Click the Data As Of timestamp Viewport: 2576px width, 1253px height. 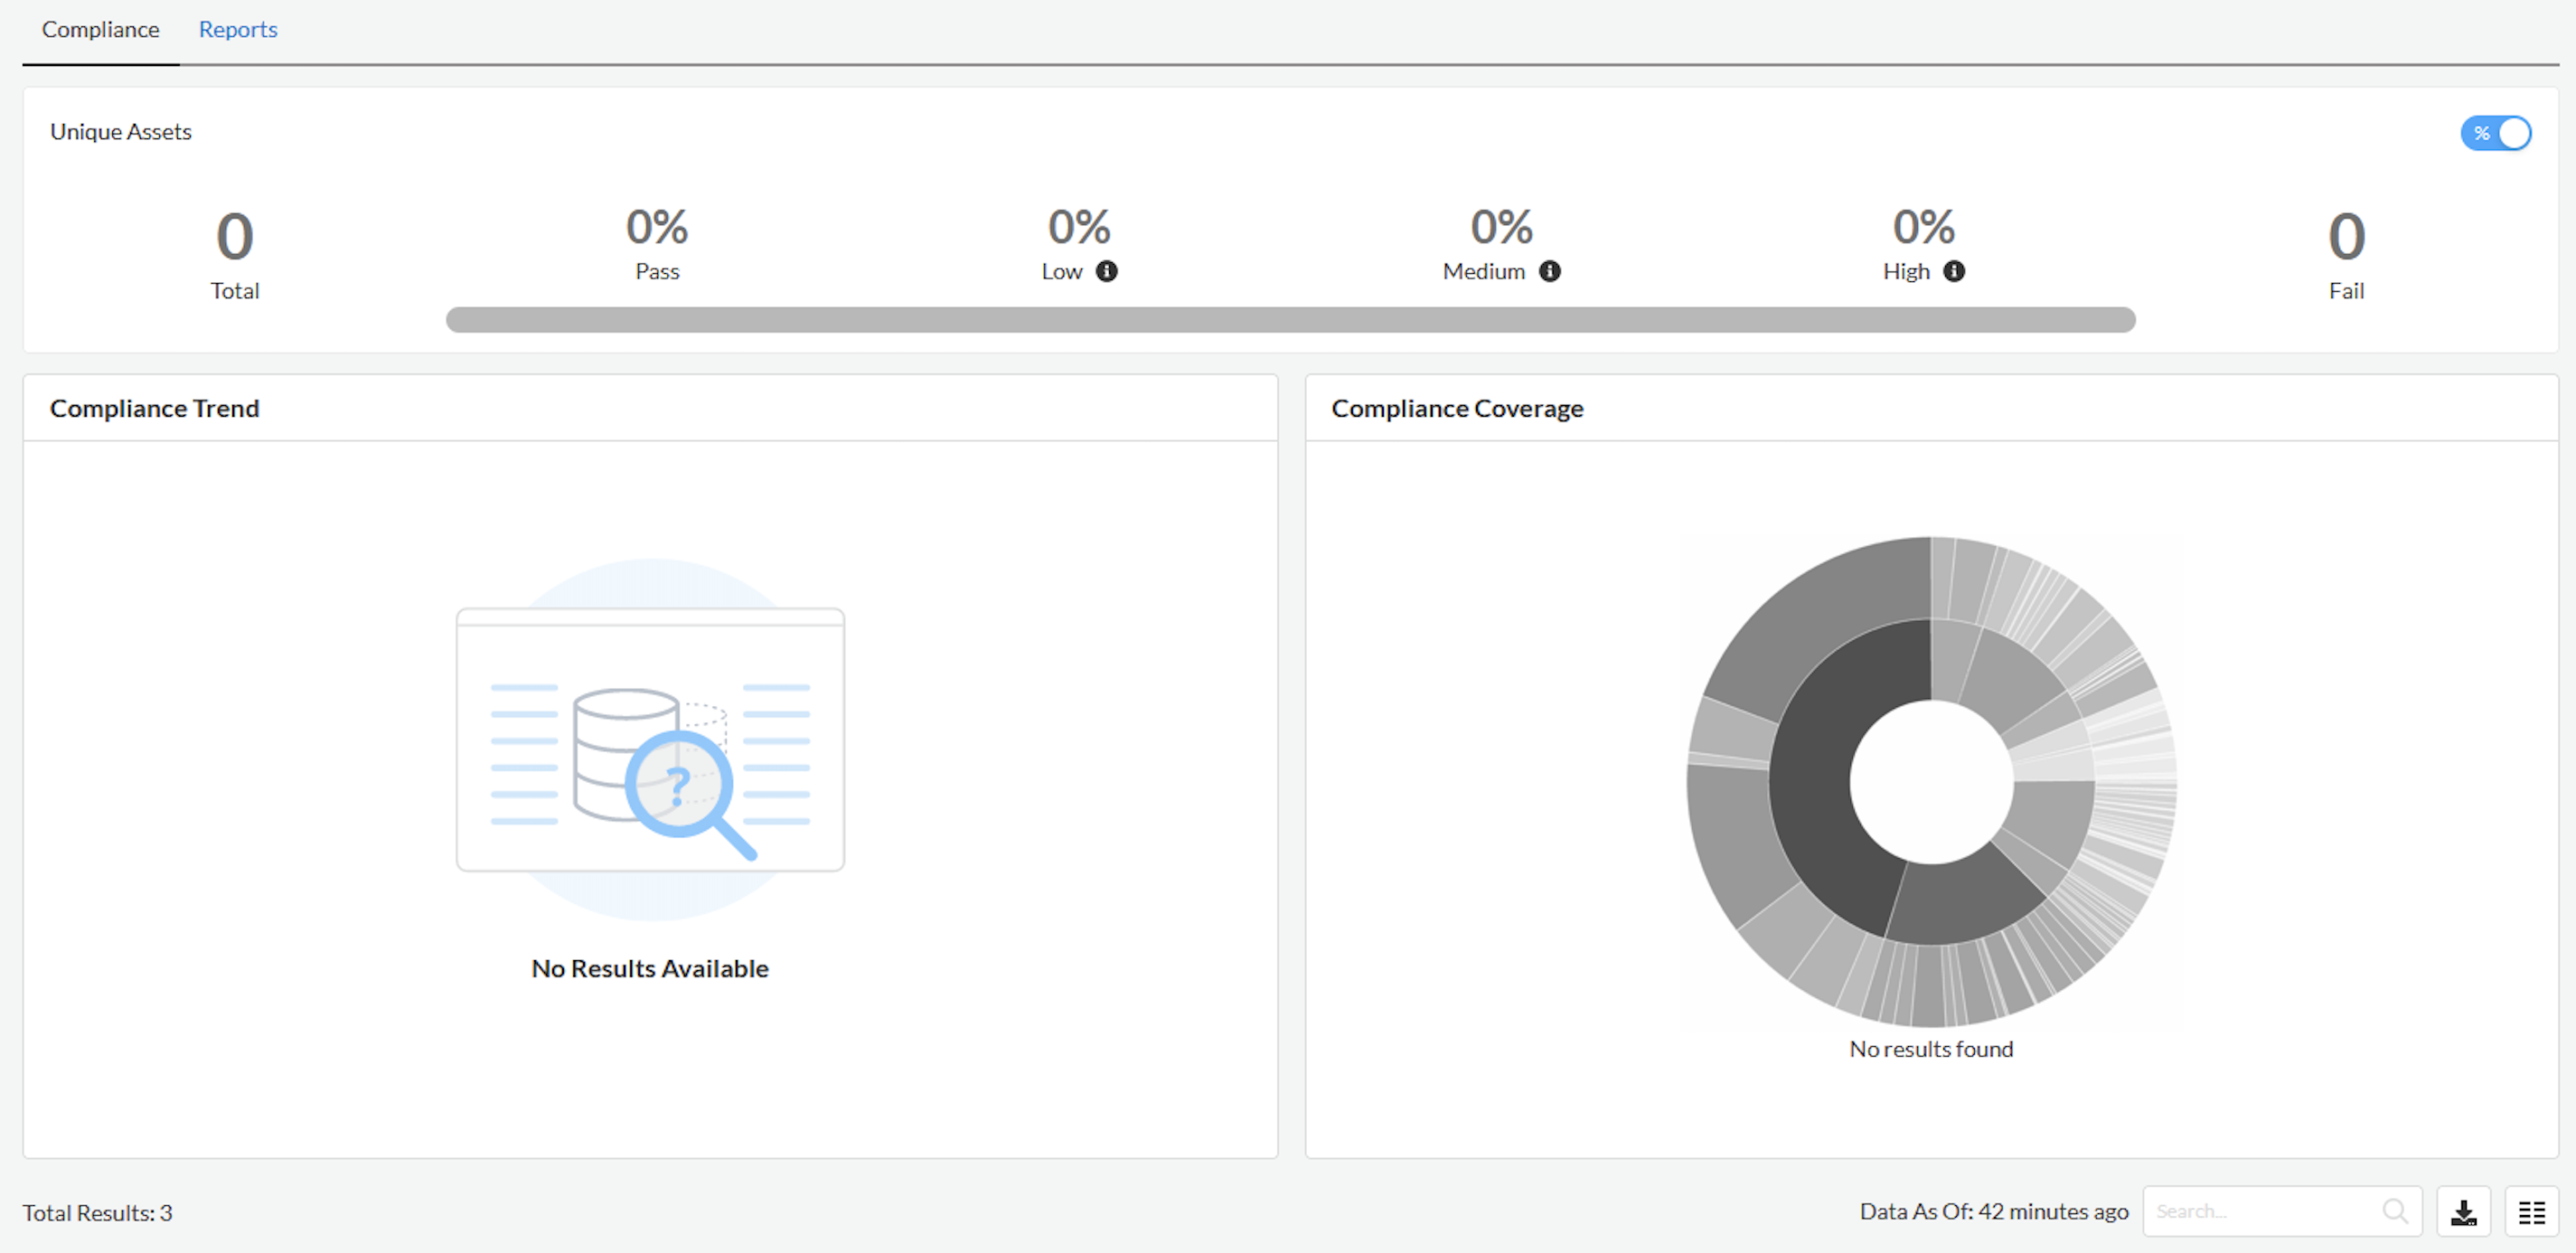tap(1994, 1211)
